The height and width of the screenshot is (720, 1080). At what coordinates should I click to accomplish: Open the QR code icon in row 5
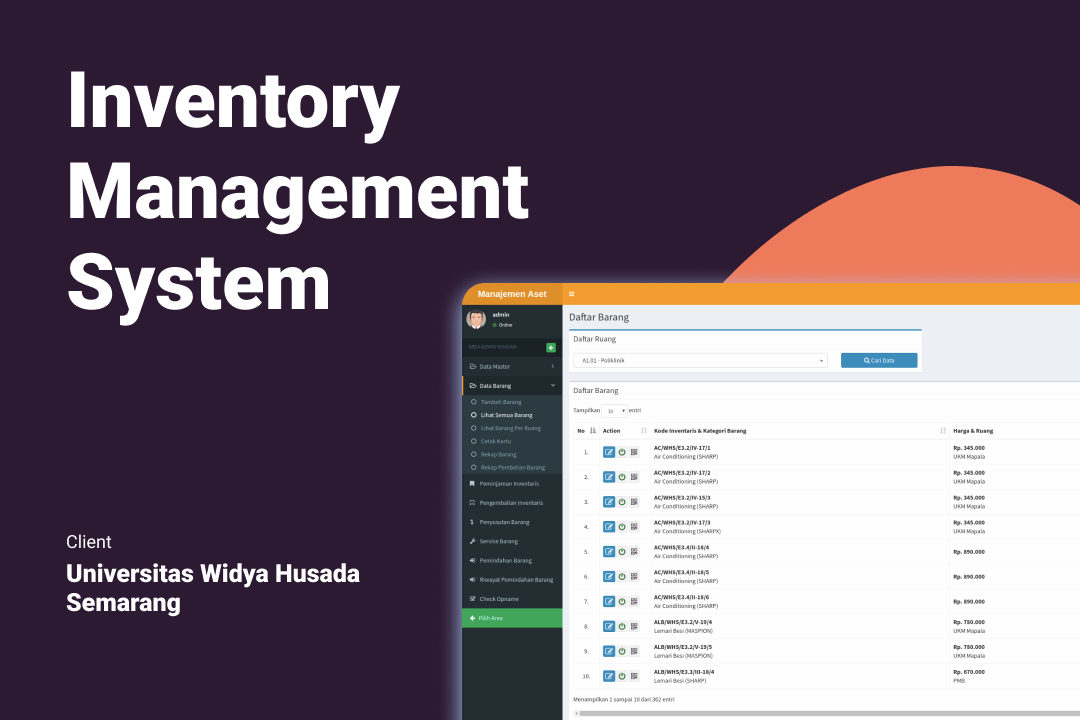[634, 552]
